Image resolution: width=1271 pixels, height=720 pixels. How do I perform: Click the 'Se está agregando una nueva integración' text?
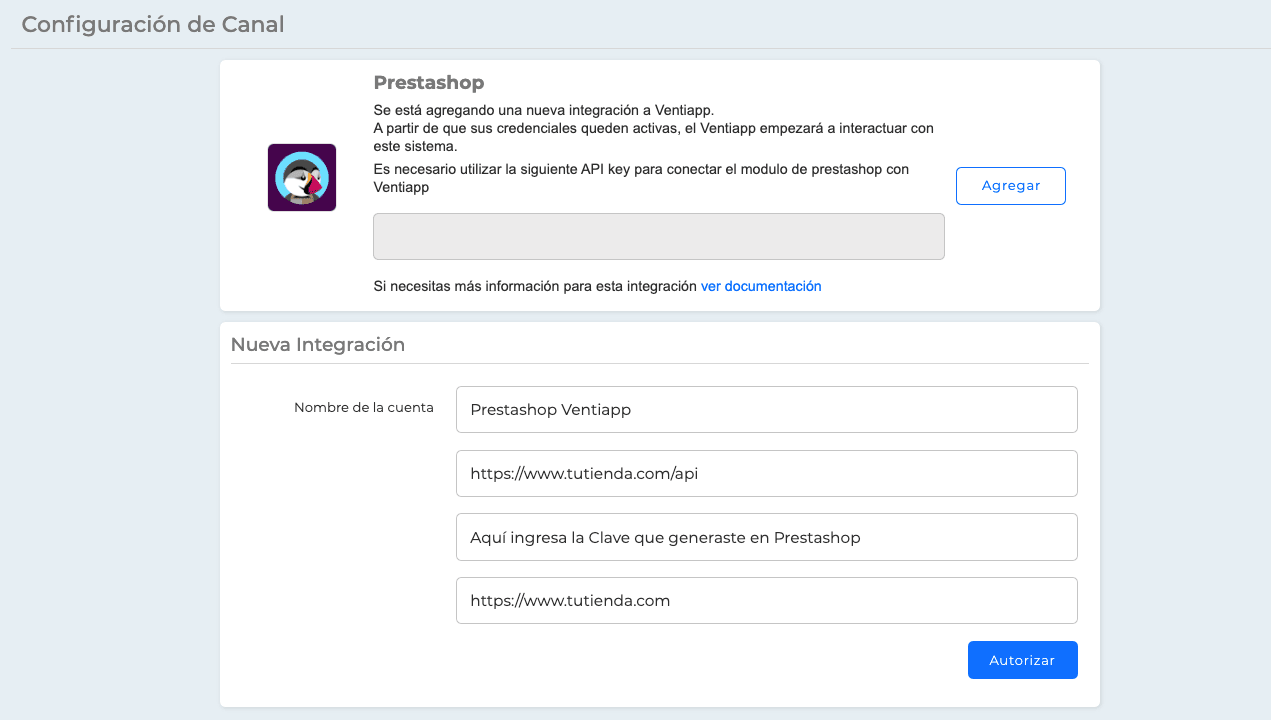[544, 110]
